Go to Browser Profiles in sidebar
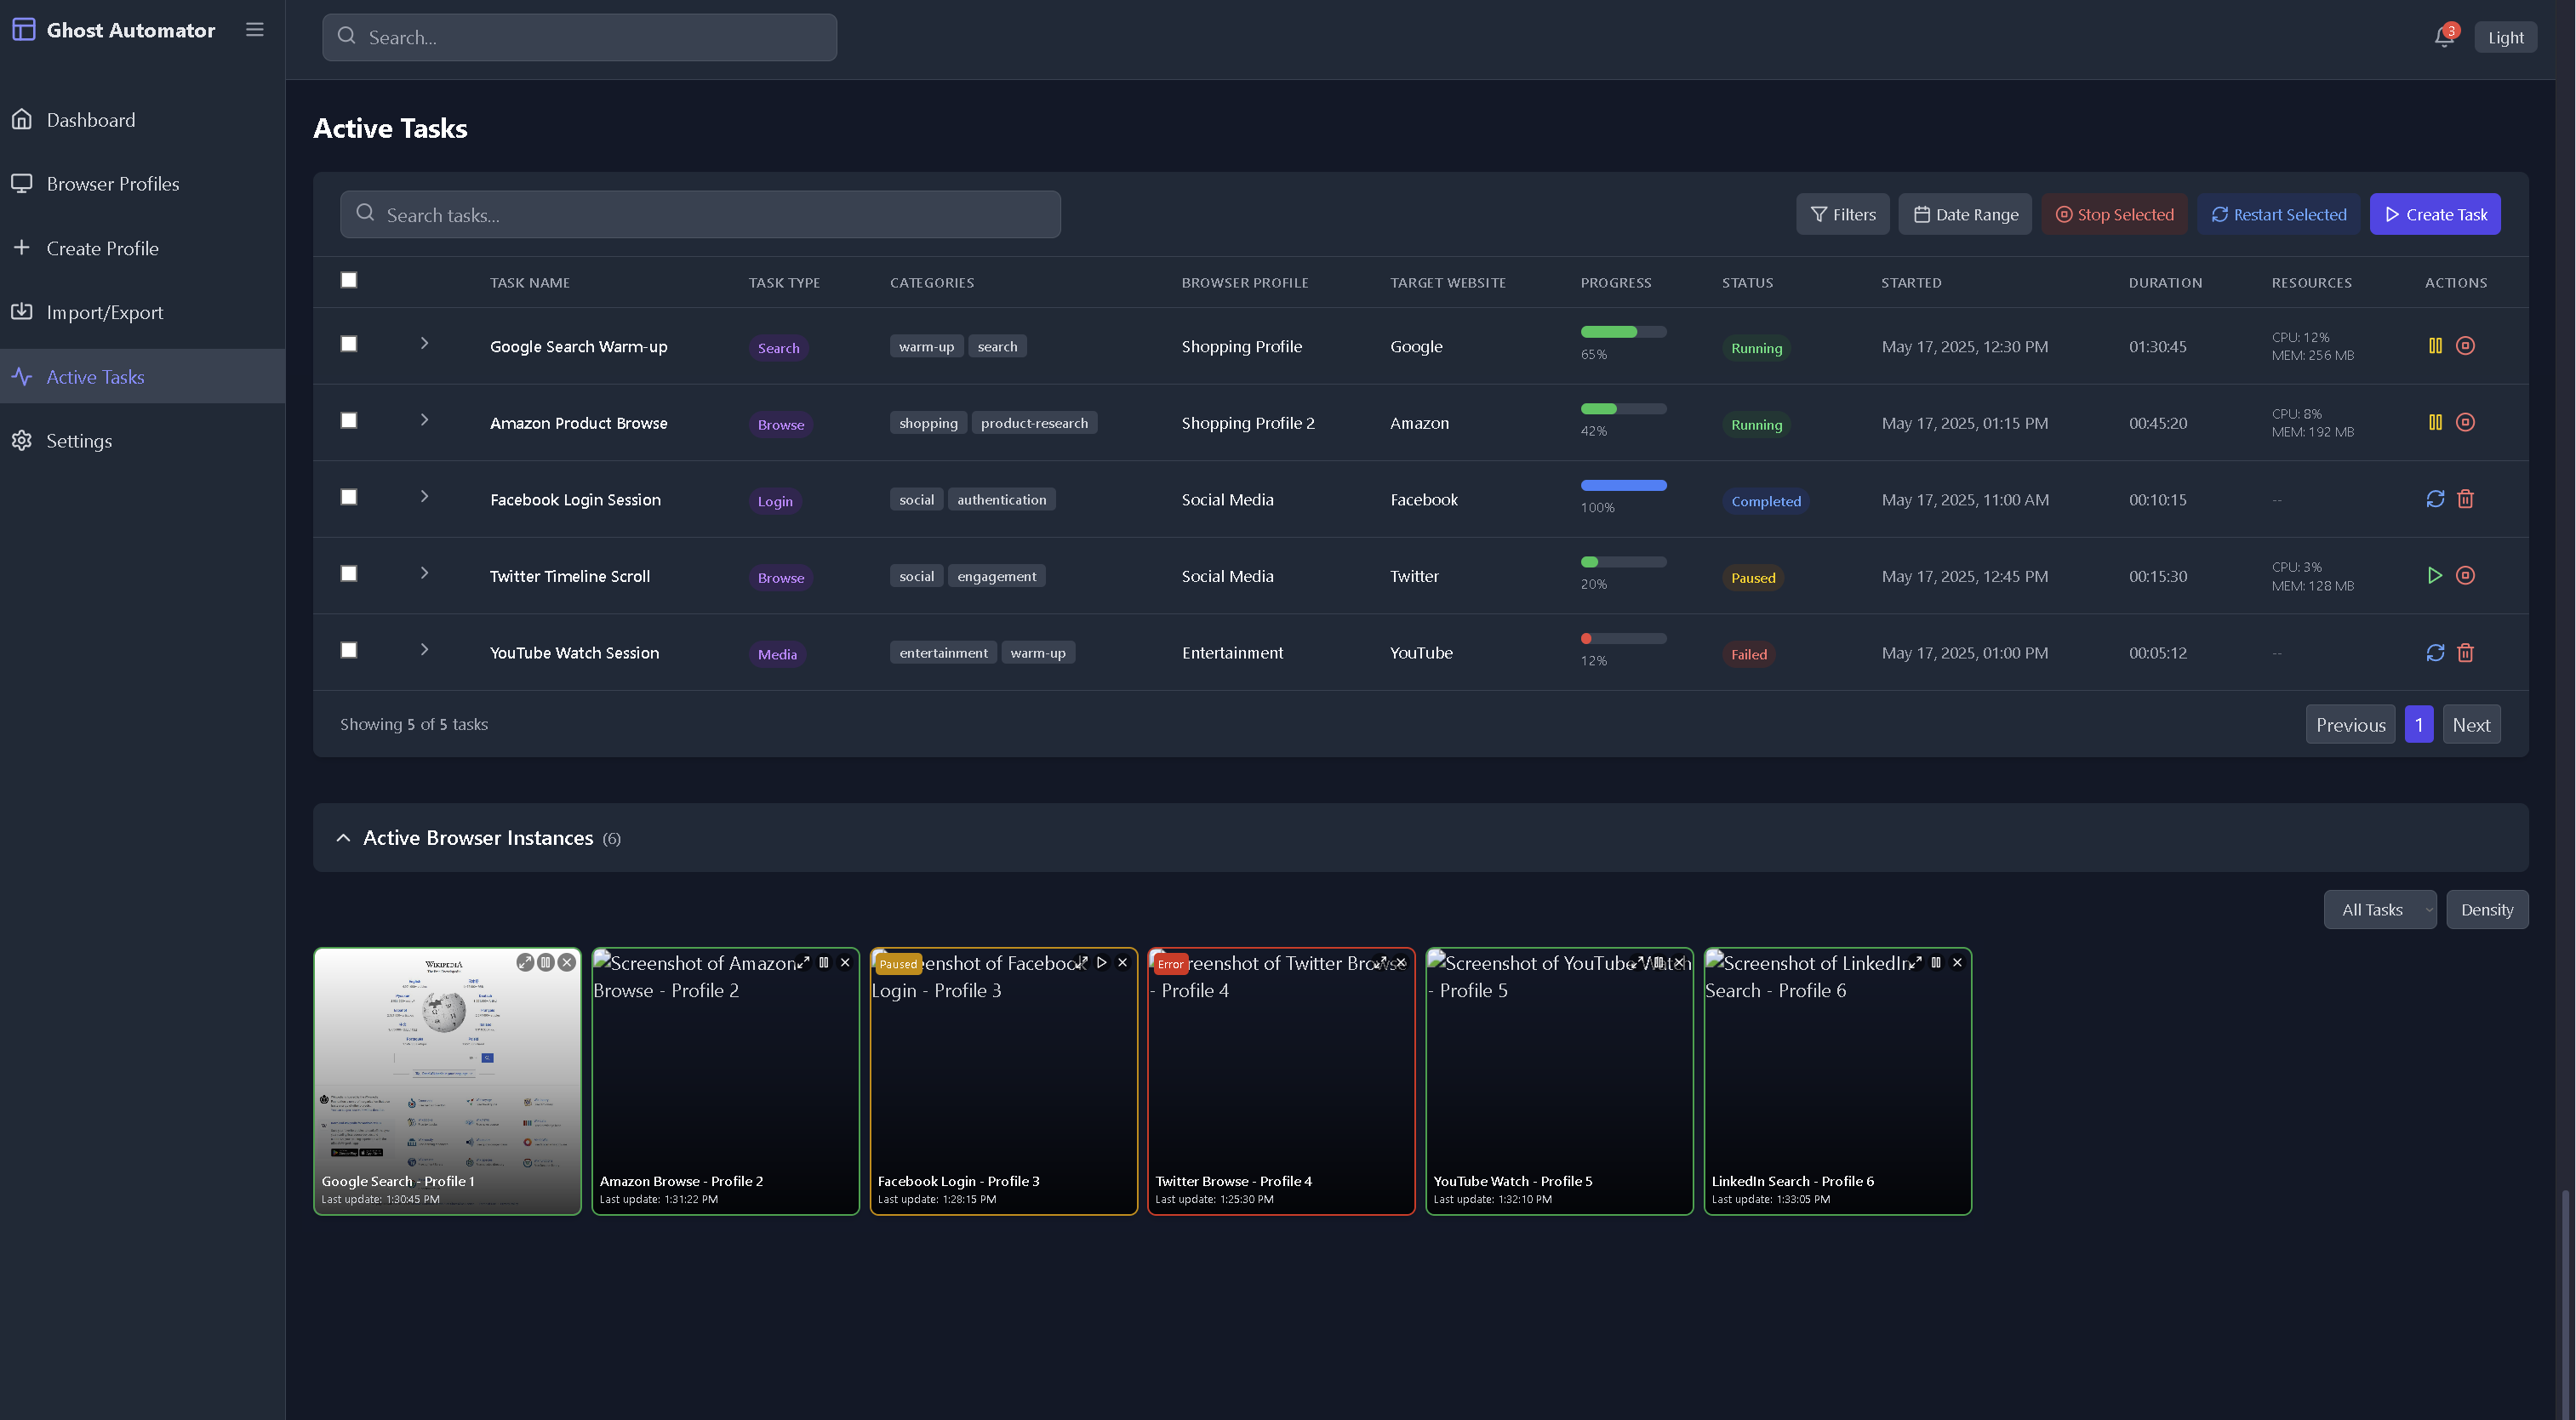Viewport: 2576px width, 1420px height. (x=112, y=184)
